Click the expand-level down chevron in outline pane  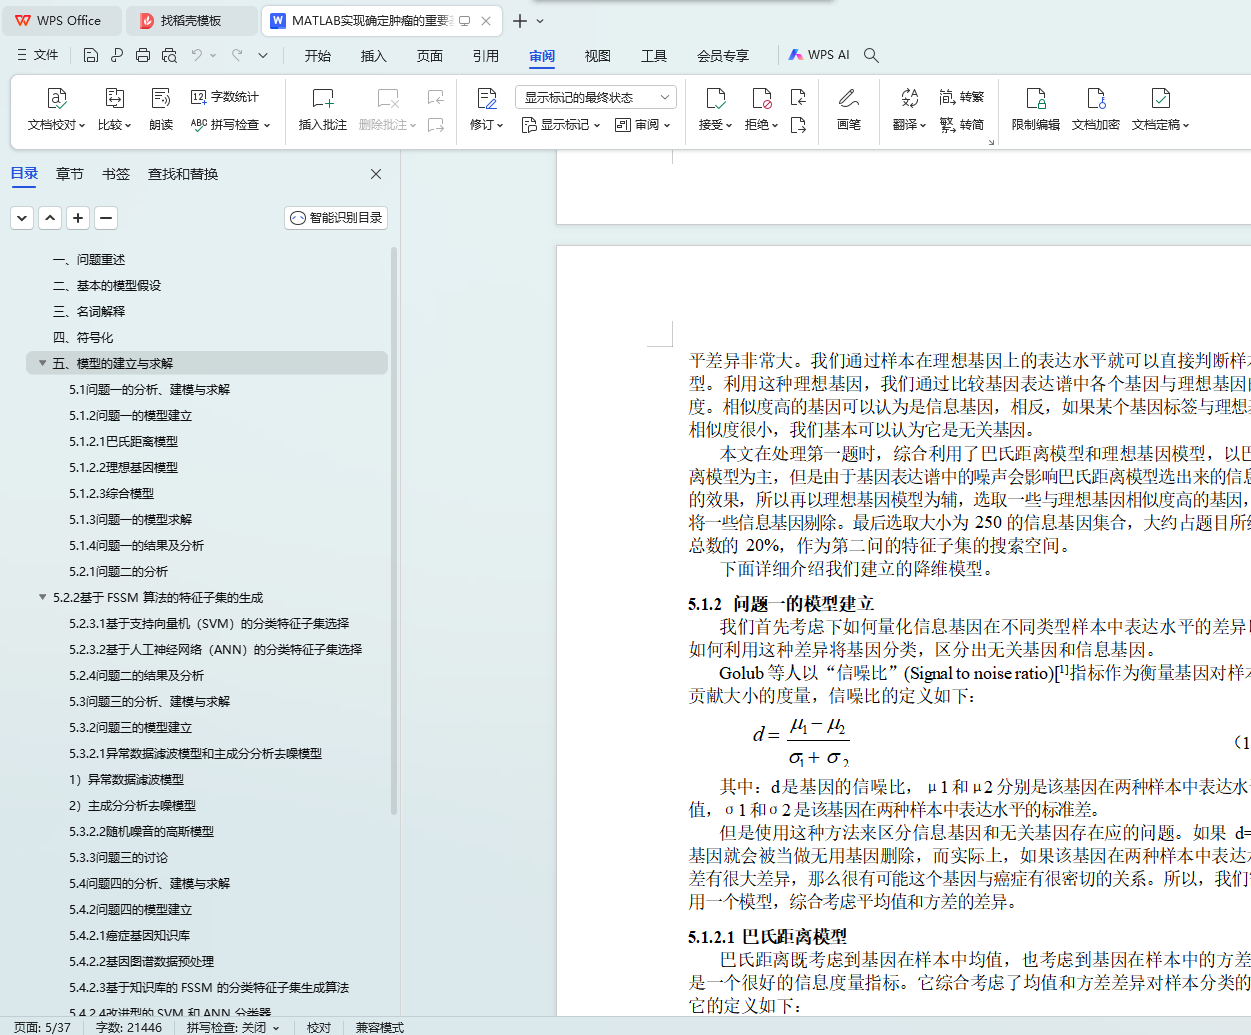click(x=22, y=218)
